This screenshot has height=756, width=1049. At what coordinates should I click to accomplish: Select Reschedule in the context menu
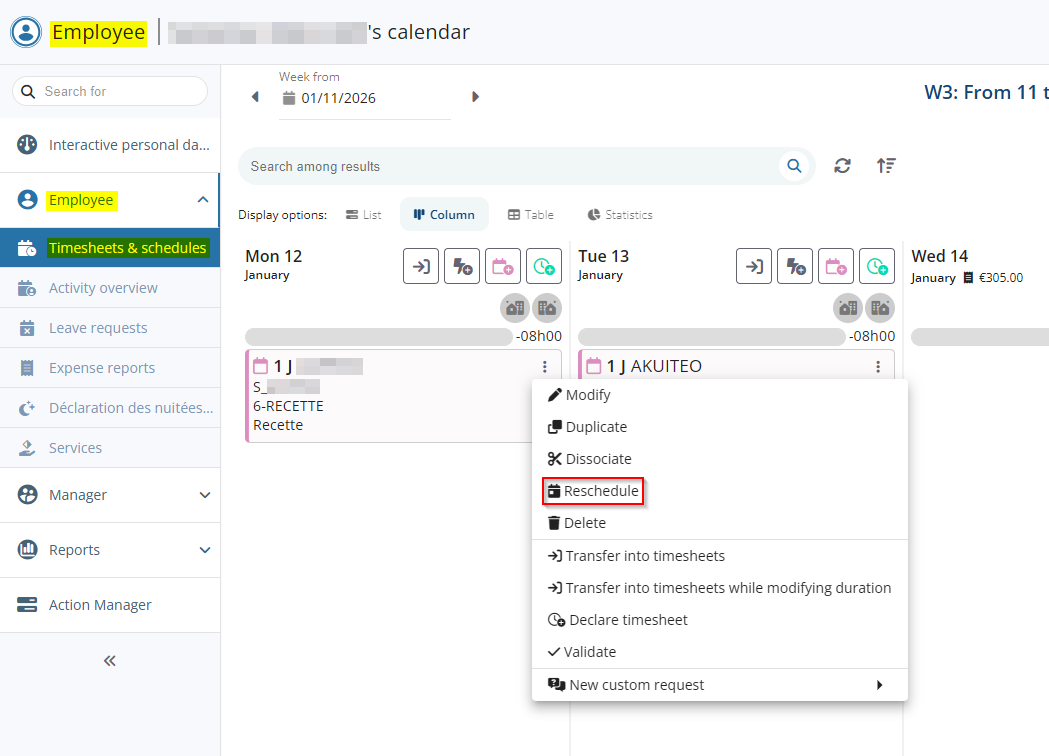coord(592,491)
